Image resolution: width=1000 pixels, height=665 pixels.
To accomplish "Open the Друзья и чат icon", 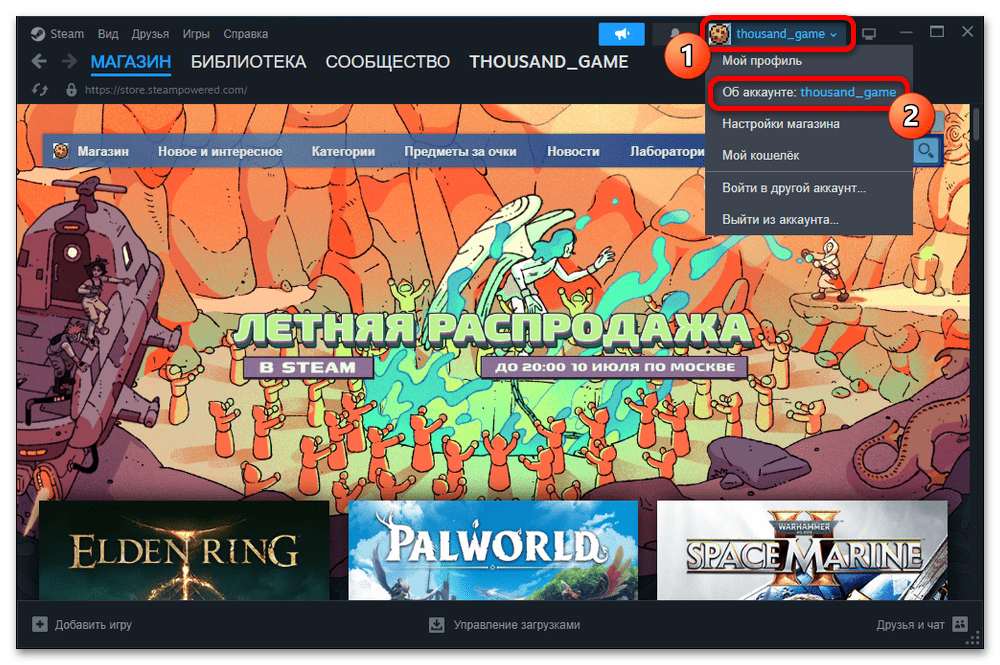I will [x=960, y=624].
